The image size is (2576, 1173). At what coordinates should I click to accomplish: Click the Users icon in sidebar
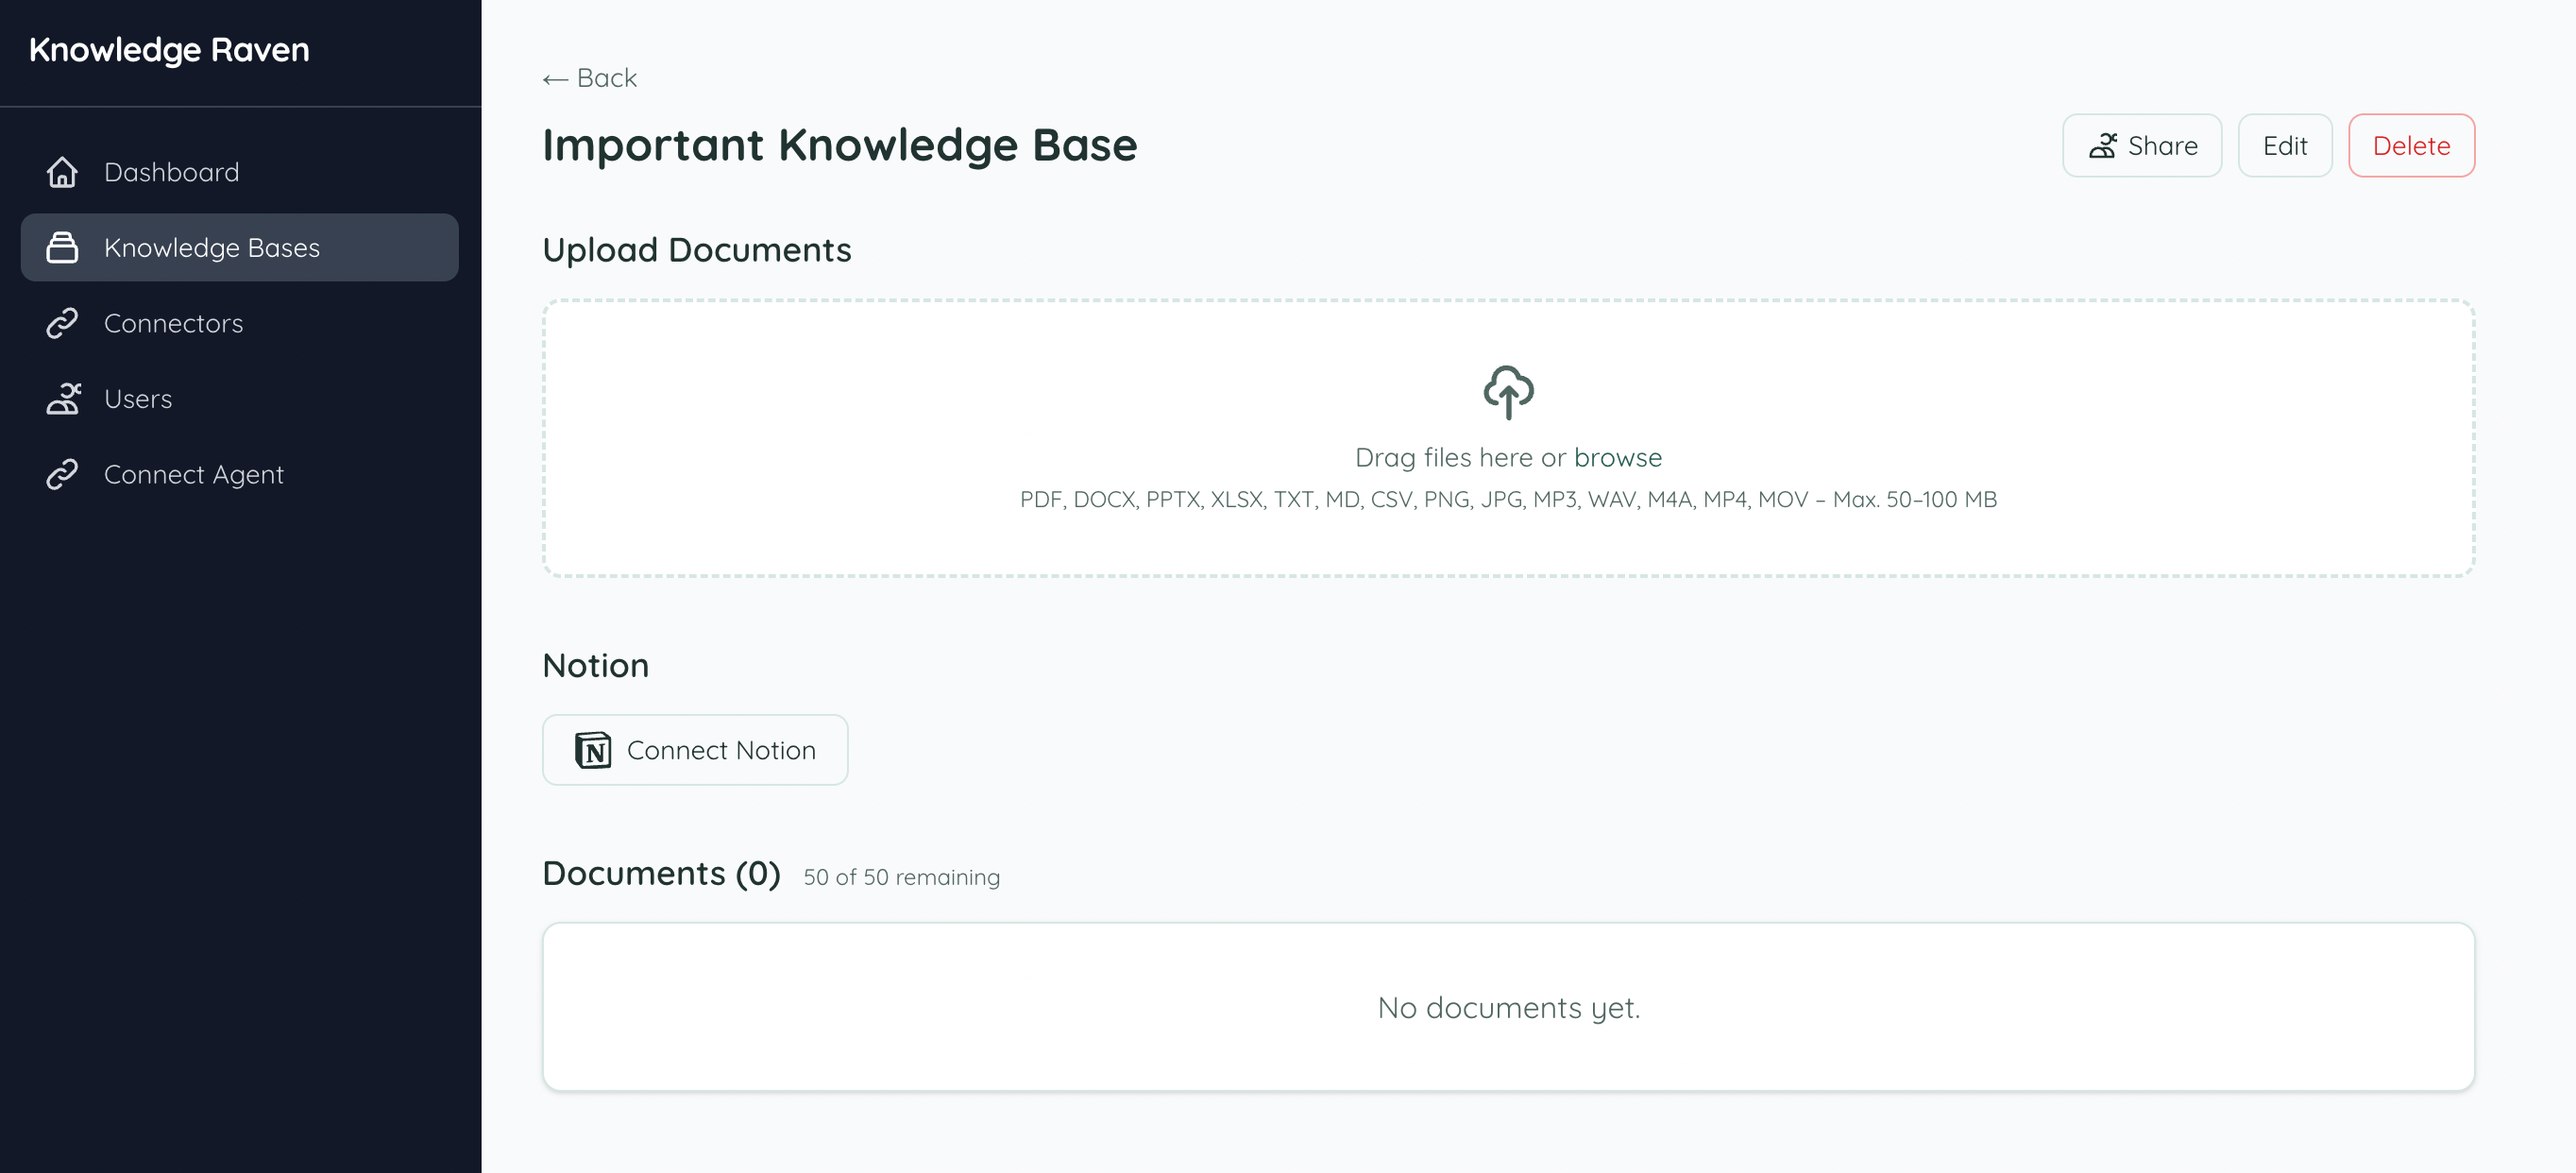pyautogui.click(x=62, y=398)
